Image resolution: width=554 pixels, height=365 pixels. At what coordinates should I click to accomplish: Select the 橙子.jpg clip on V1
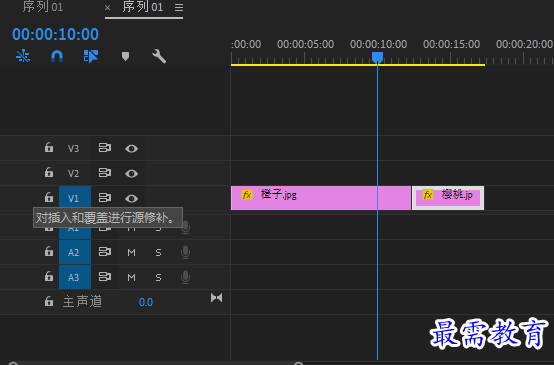321,198
